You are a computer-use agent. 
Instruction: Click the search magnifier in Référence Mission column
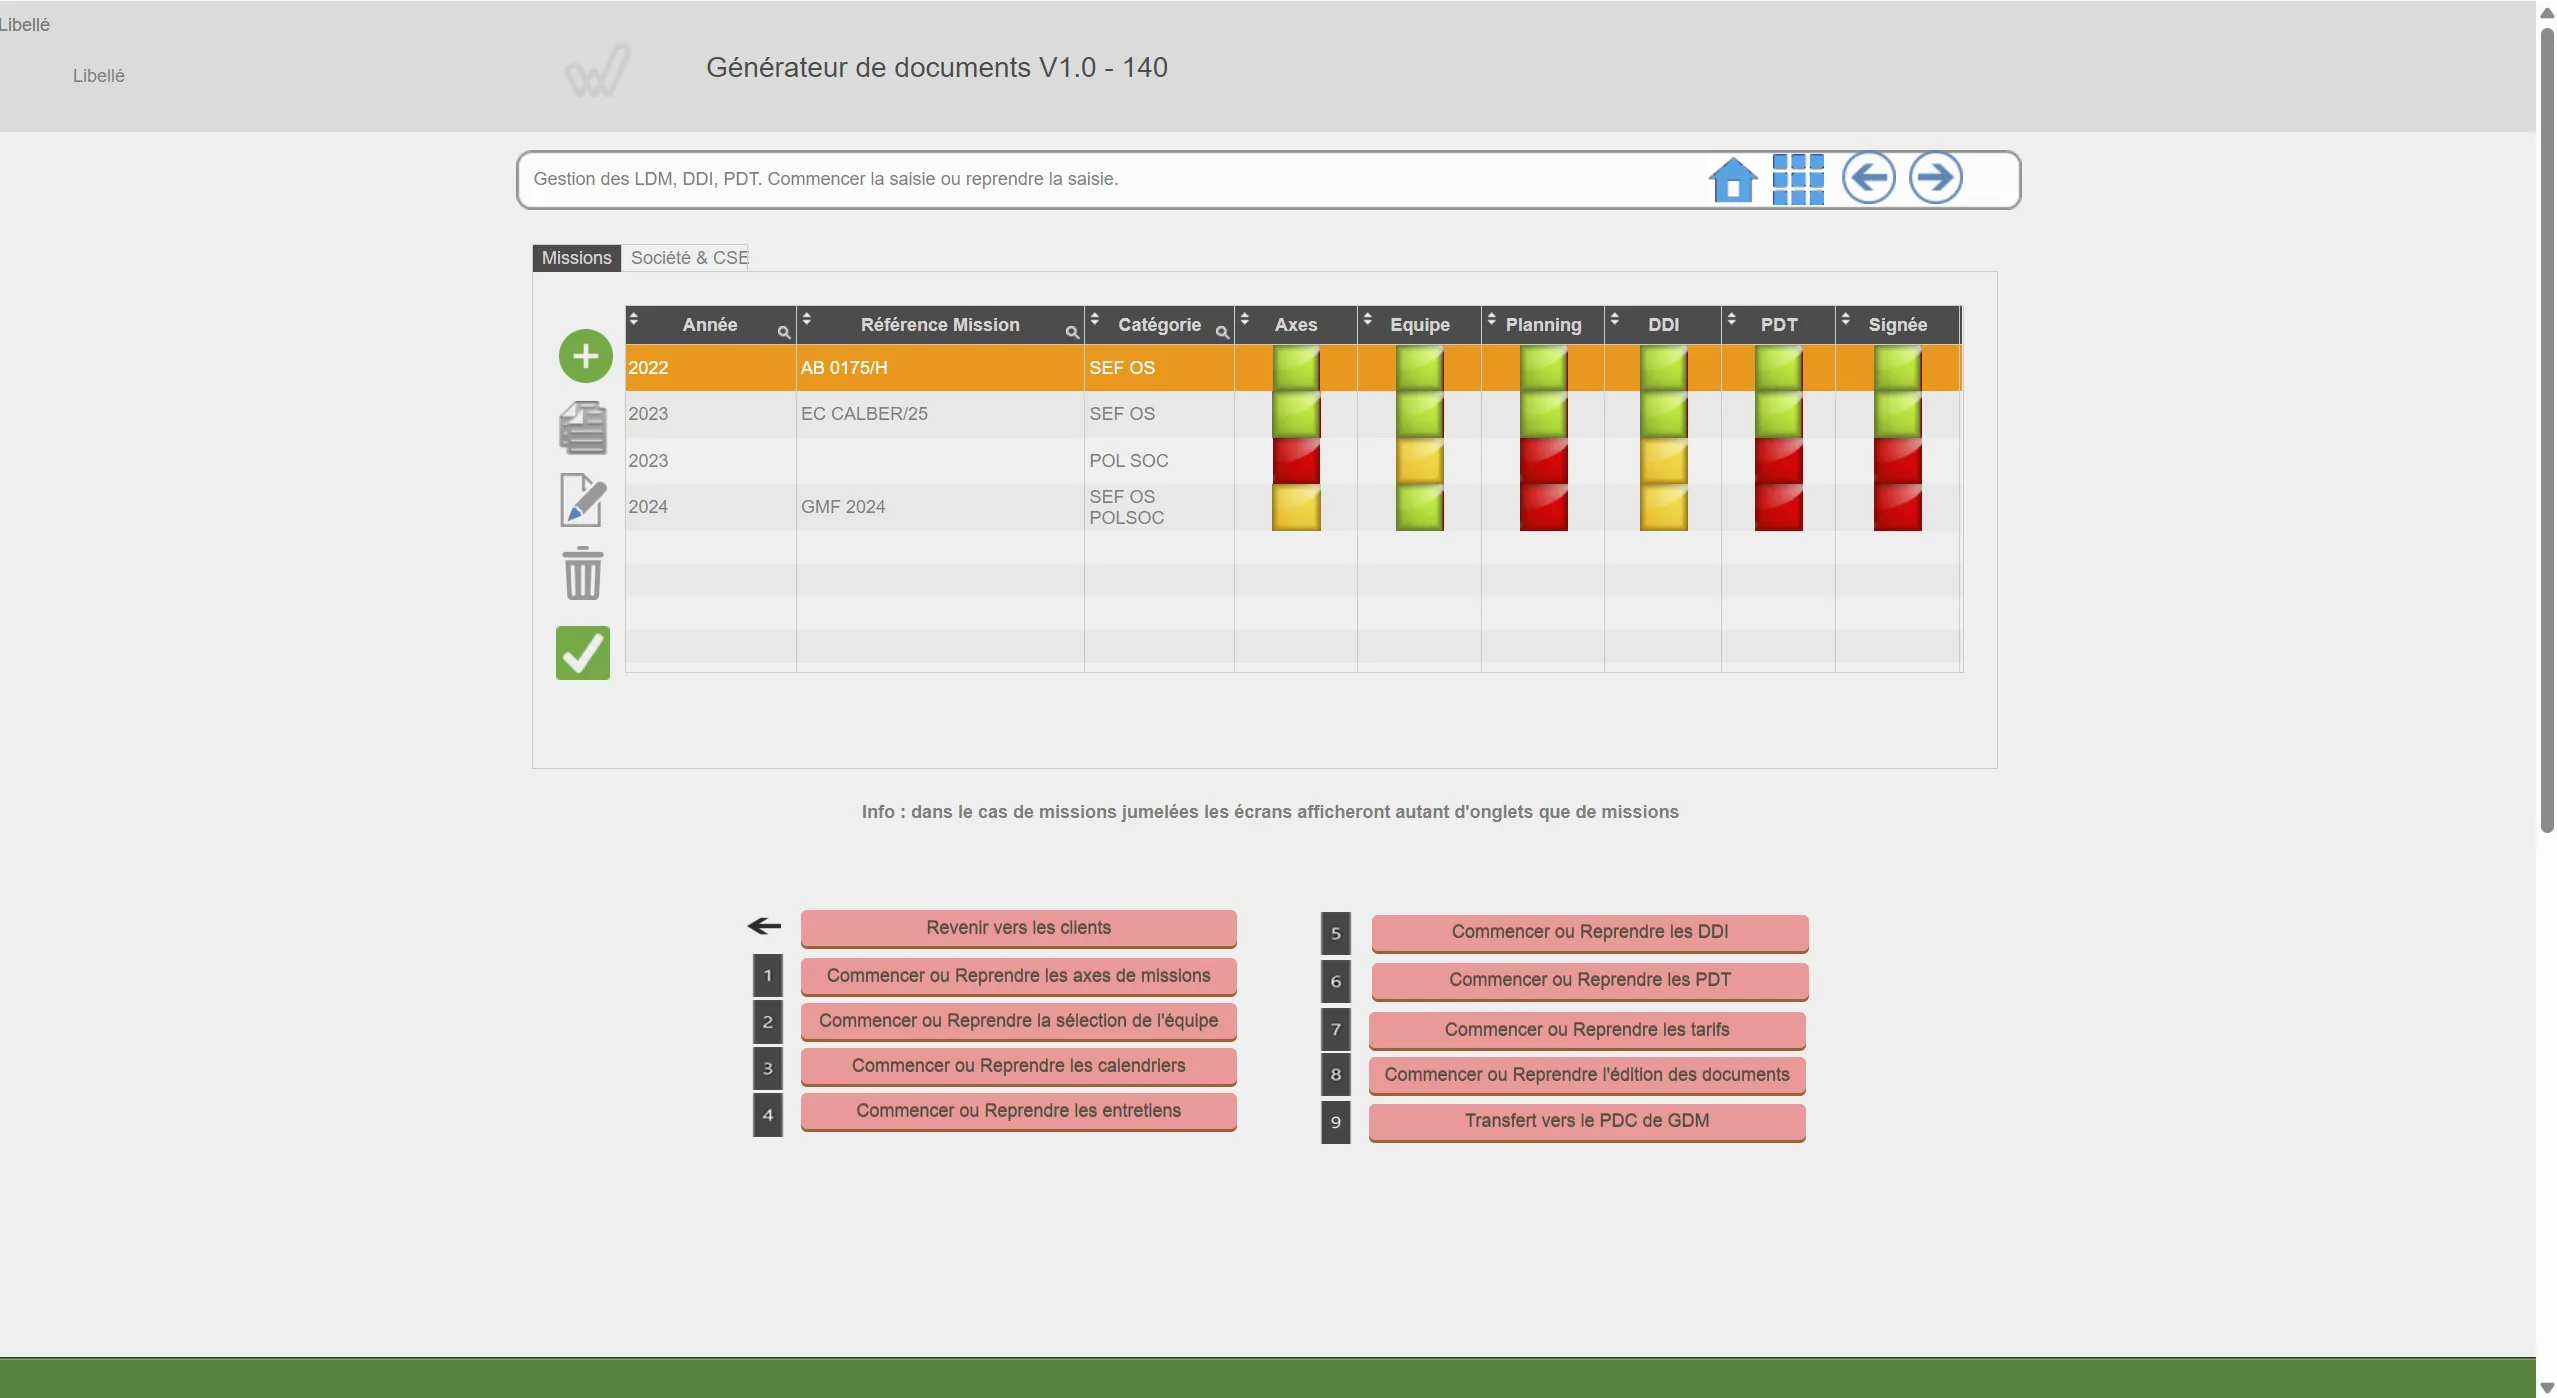coord(1072,333)
